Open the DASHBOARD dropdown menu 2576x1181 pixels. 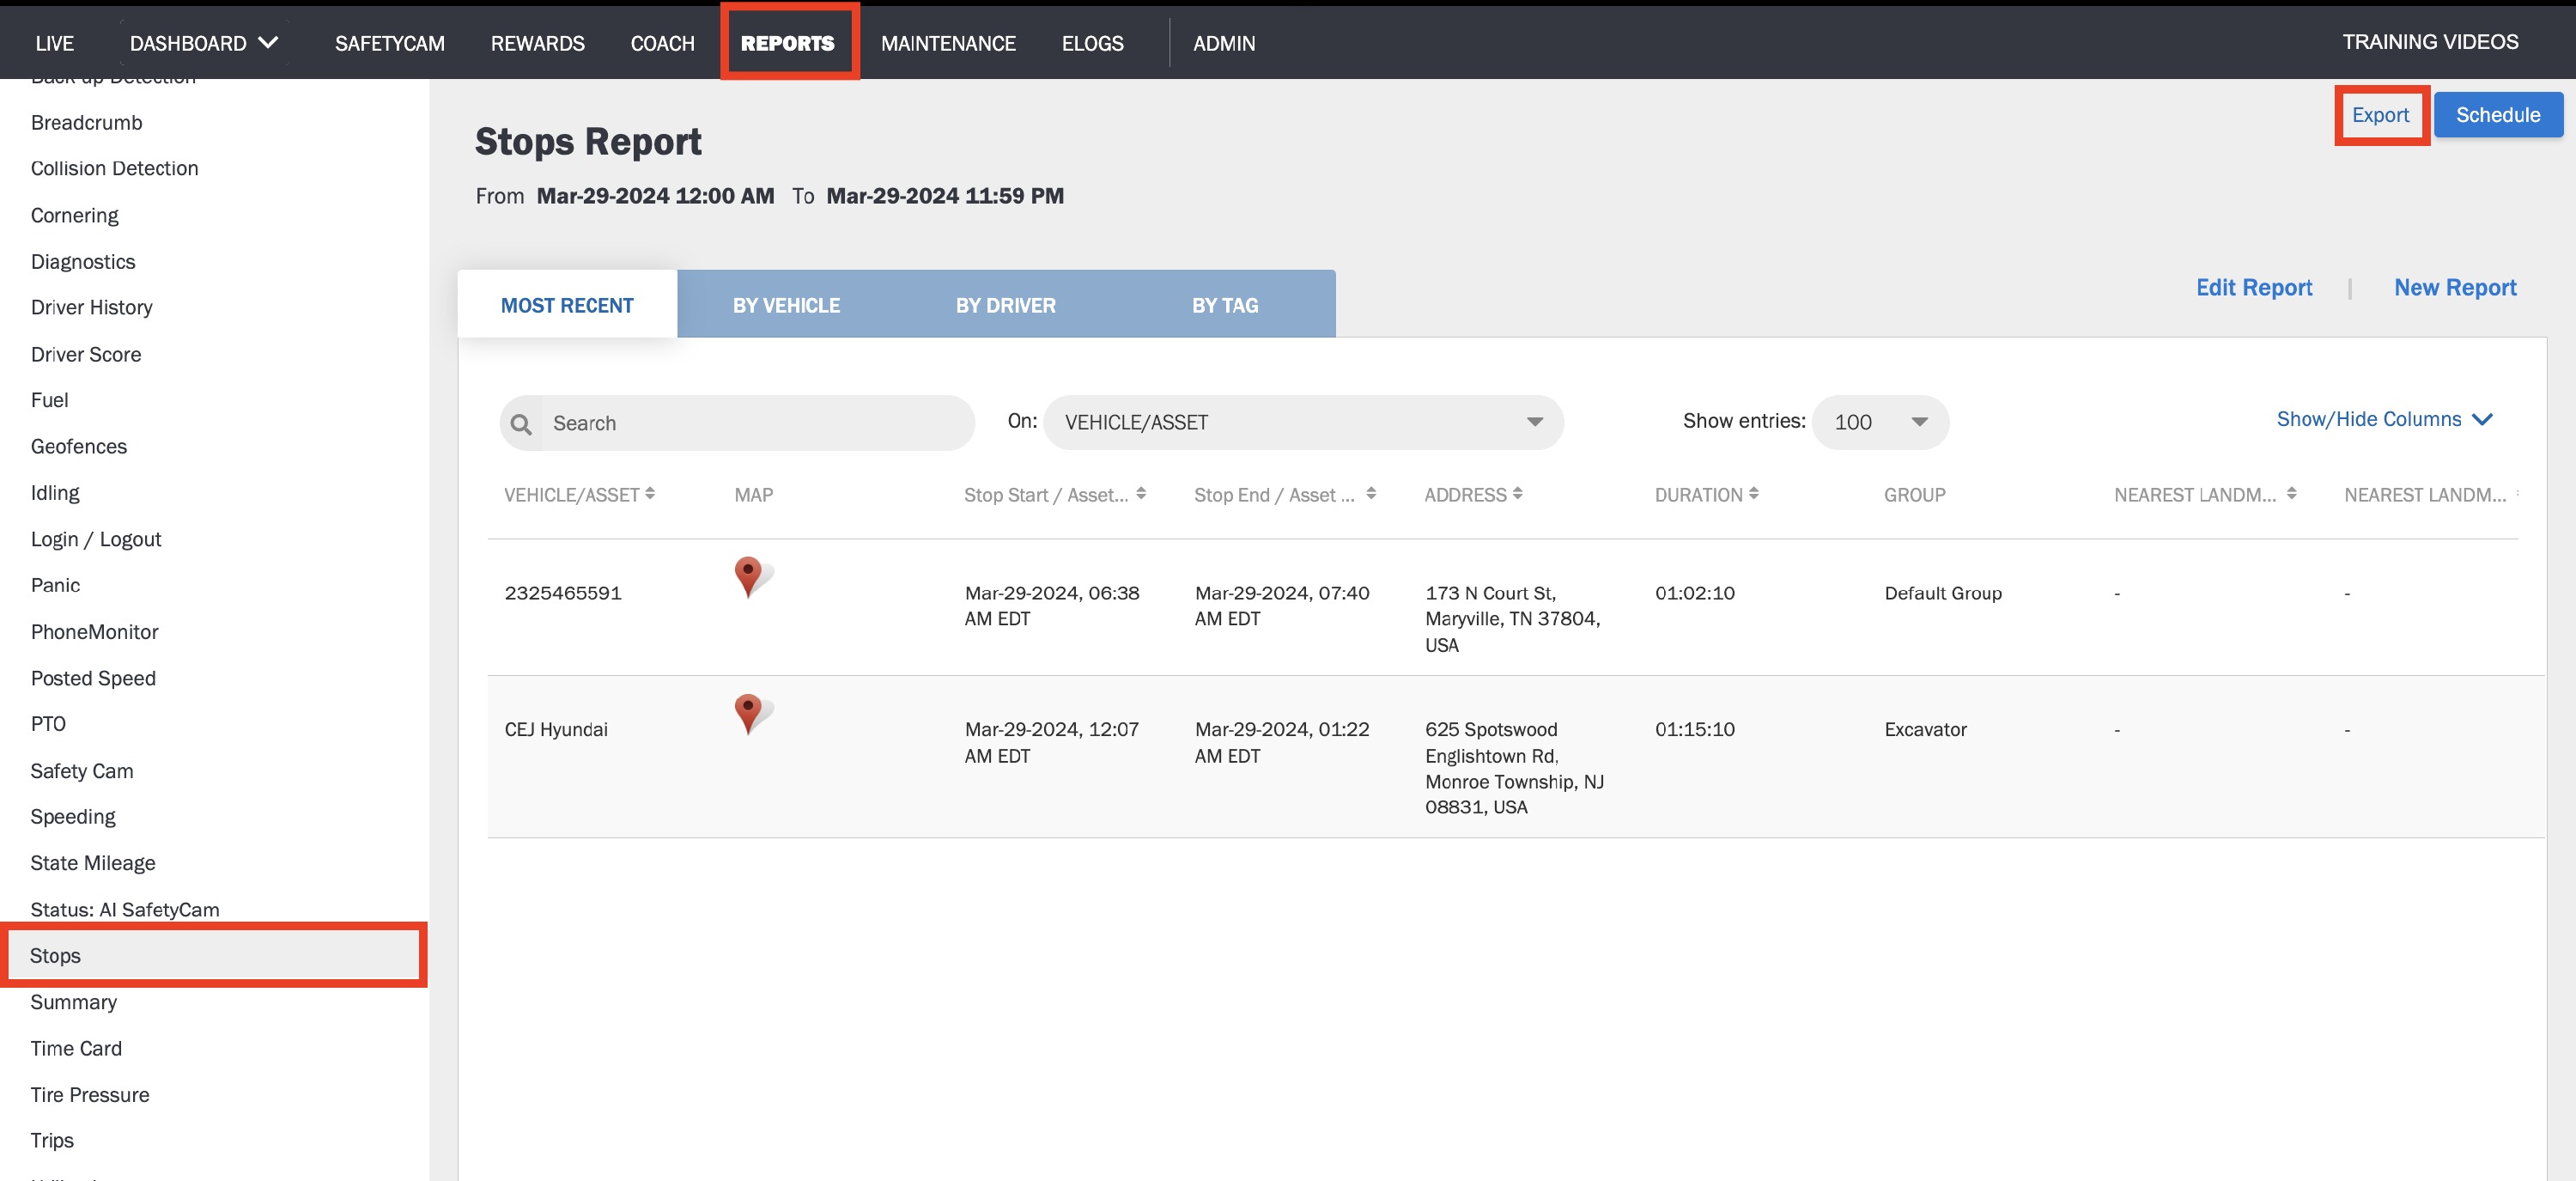click(x=204, y=43)
